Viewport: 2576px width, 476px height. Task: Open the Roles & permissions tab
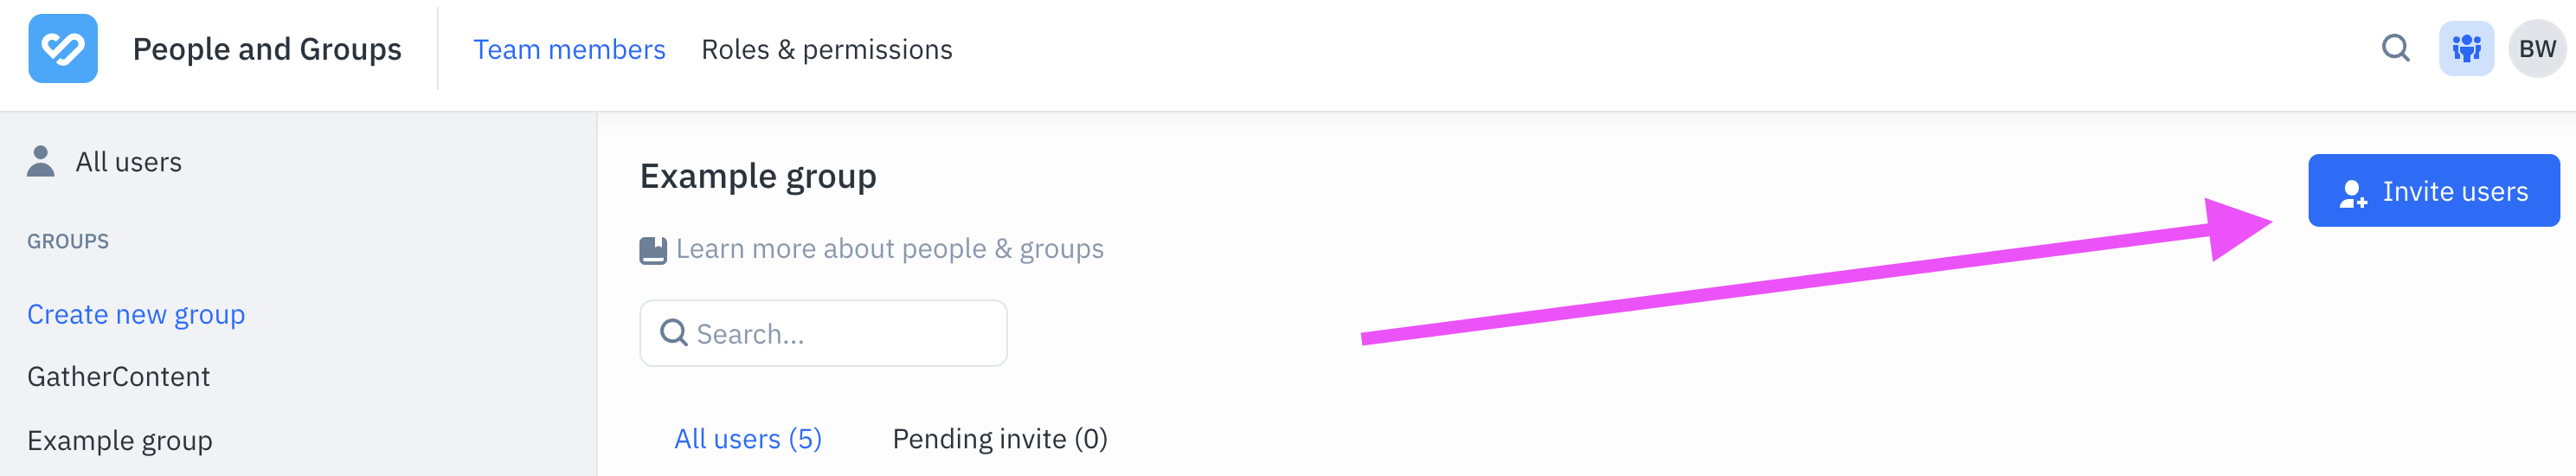click(826, 50)
